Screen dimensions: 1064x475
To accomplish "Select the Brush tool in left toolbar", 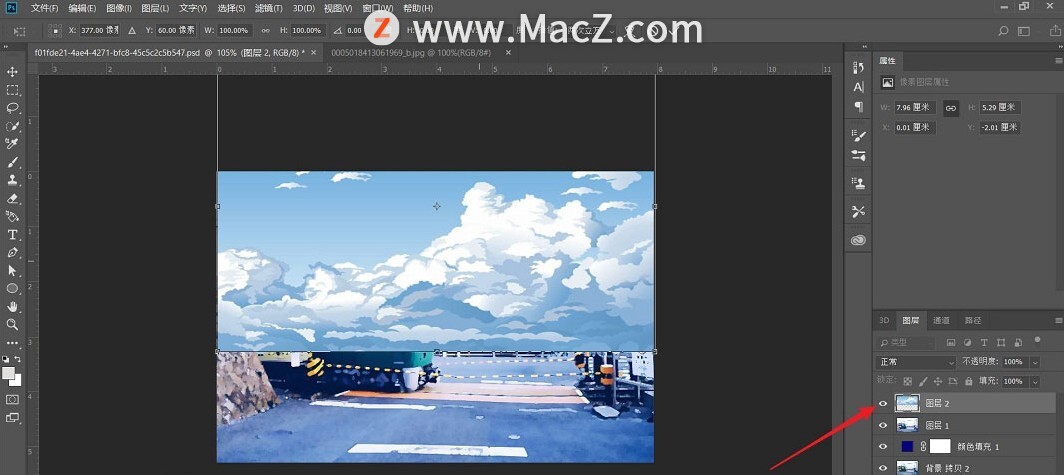I will [x=13, y=162].
